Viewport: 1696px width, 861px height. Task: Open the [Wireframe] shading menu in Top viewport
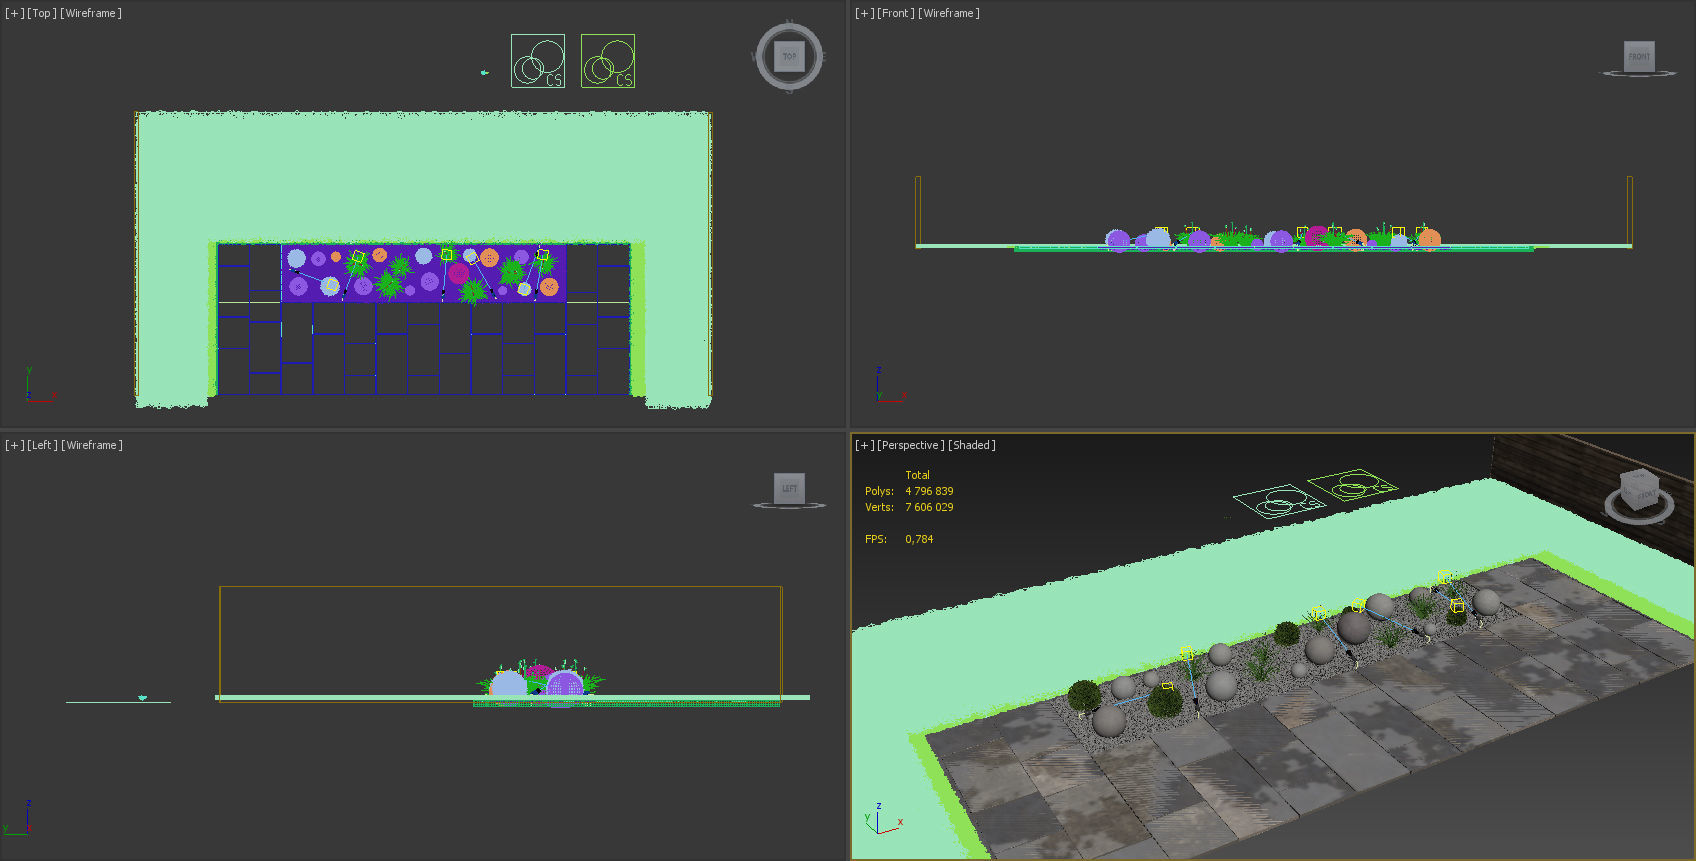pos(91,13)
